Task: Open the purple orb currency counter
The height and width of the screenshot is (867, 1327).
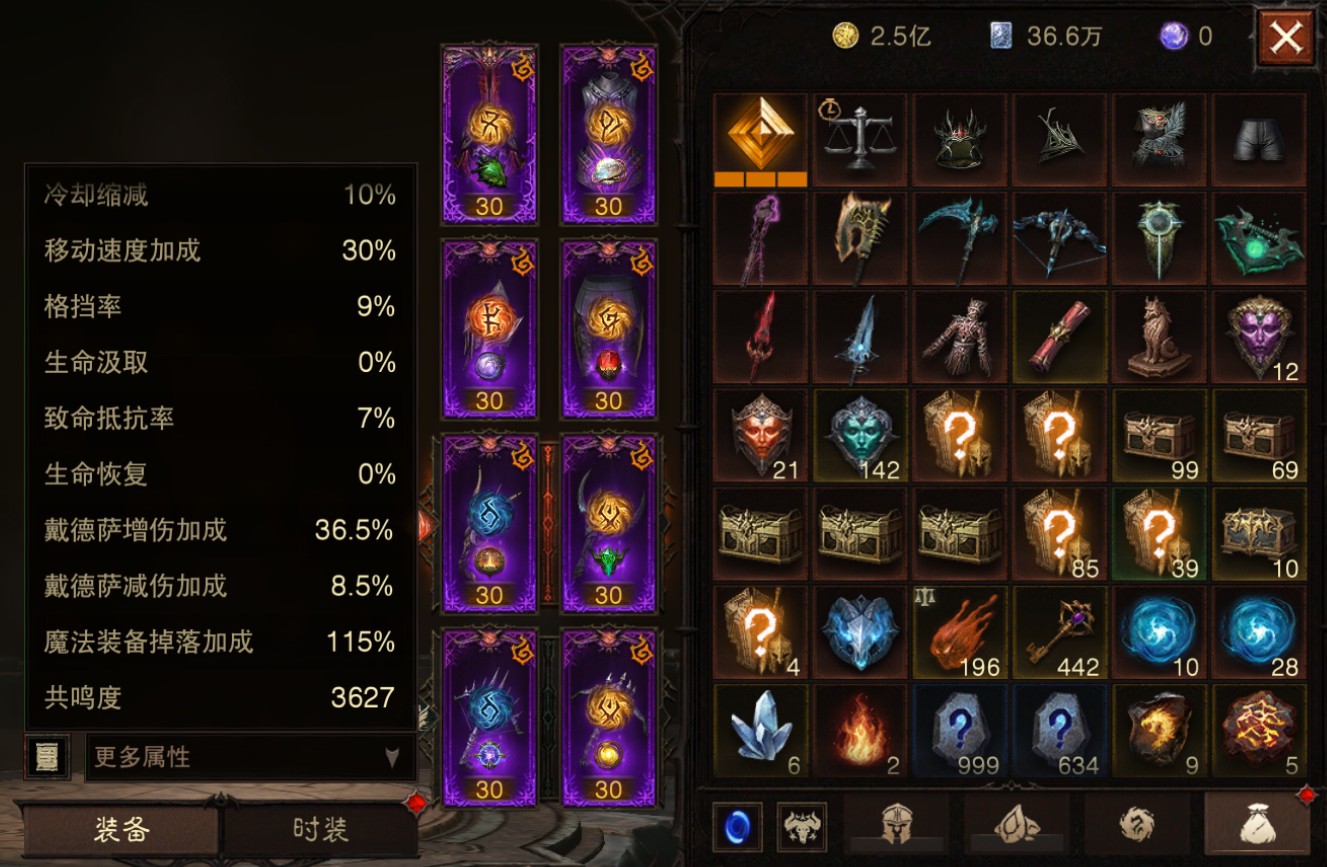Action: 1187,37
